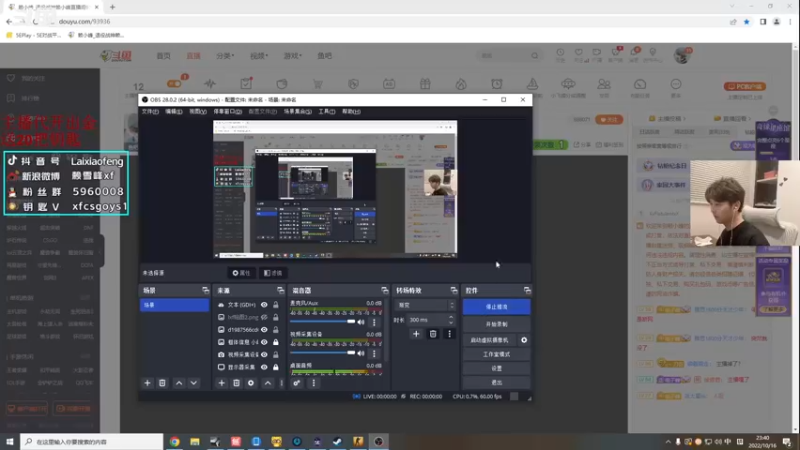This screenshot has width=800, height=450.
Task: Open Mixer panel options dots beside gears
Action: (x=313, y=383)
